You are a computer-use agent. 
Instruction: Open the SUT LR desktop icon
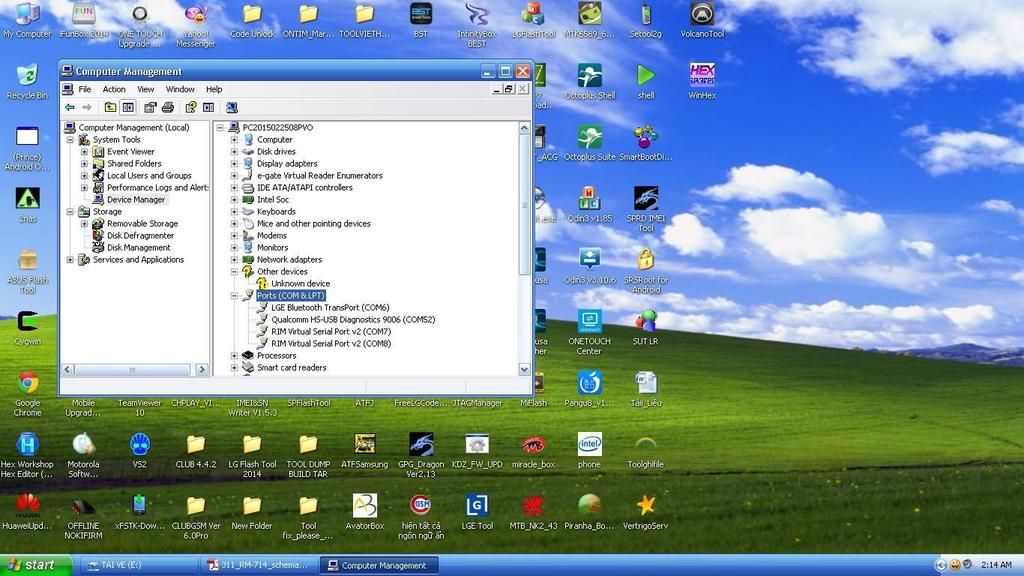(x=645, y=327)
